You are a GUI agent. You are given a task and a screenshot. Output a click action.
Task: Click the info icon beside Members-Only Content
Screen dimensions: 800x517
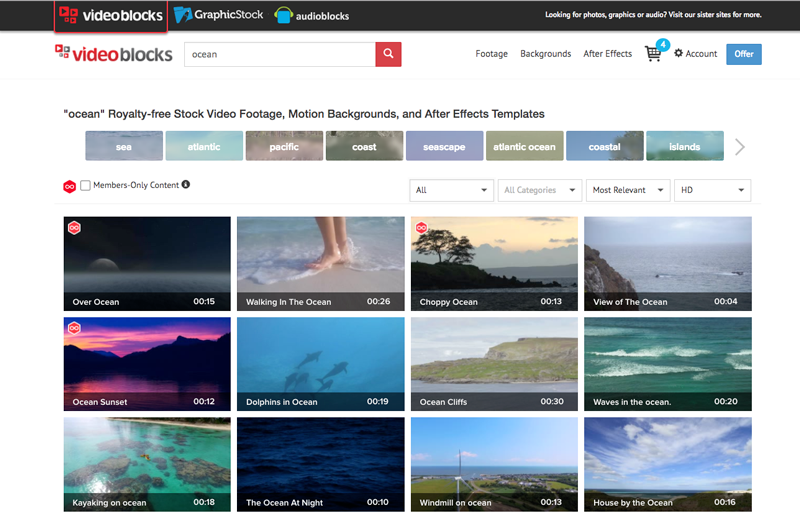(x=186, y=184)
